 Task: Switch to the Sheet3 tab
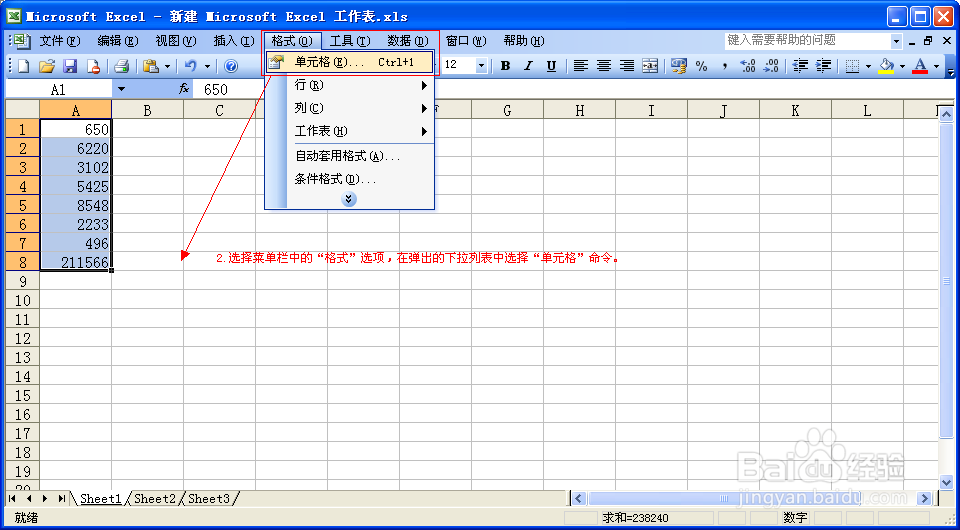coord(208,499)
